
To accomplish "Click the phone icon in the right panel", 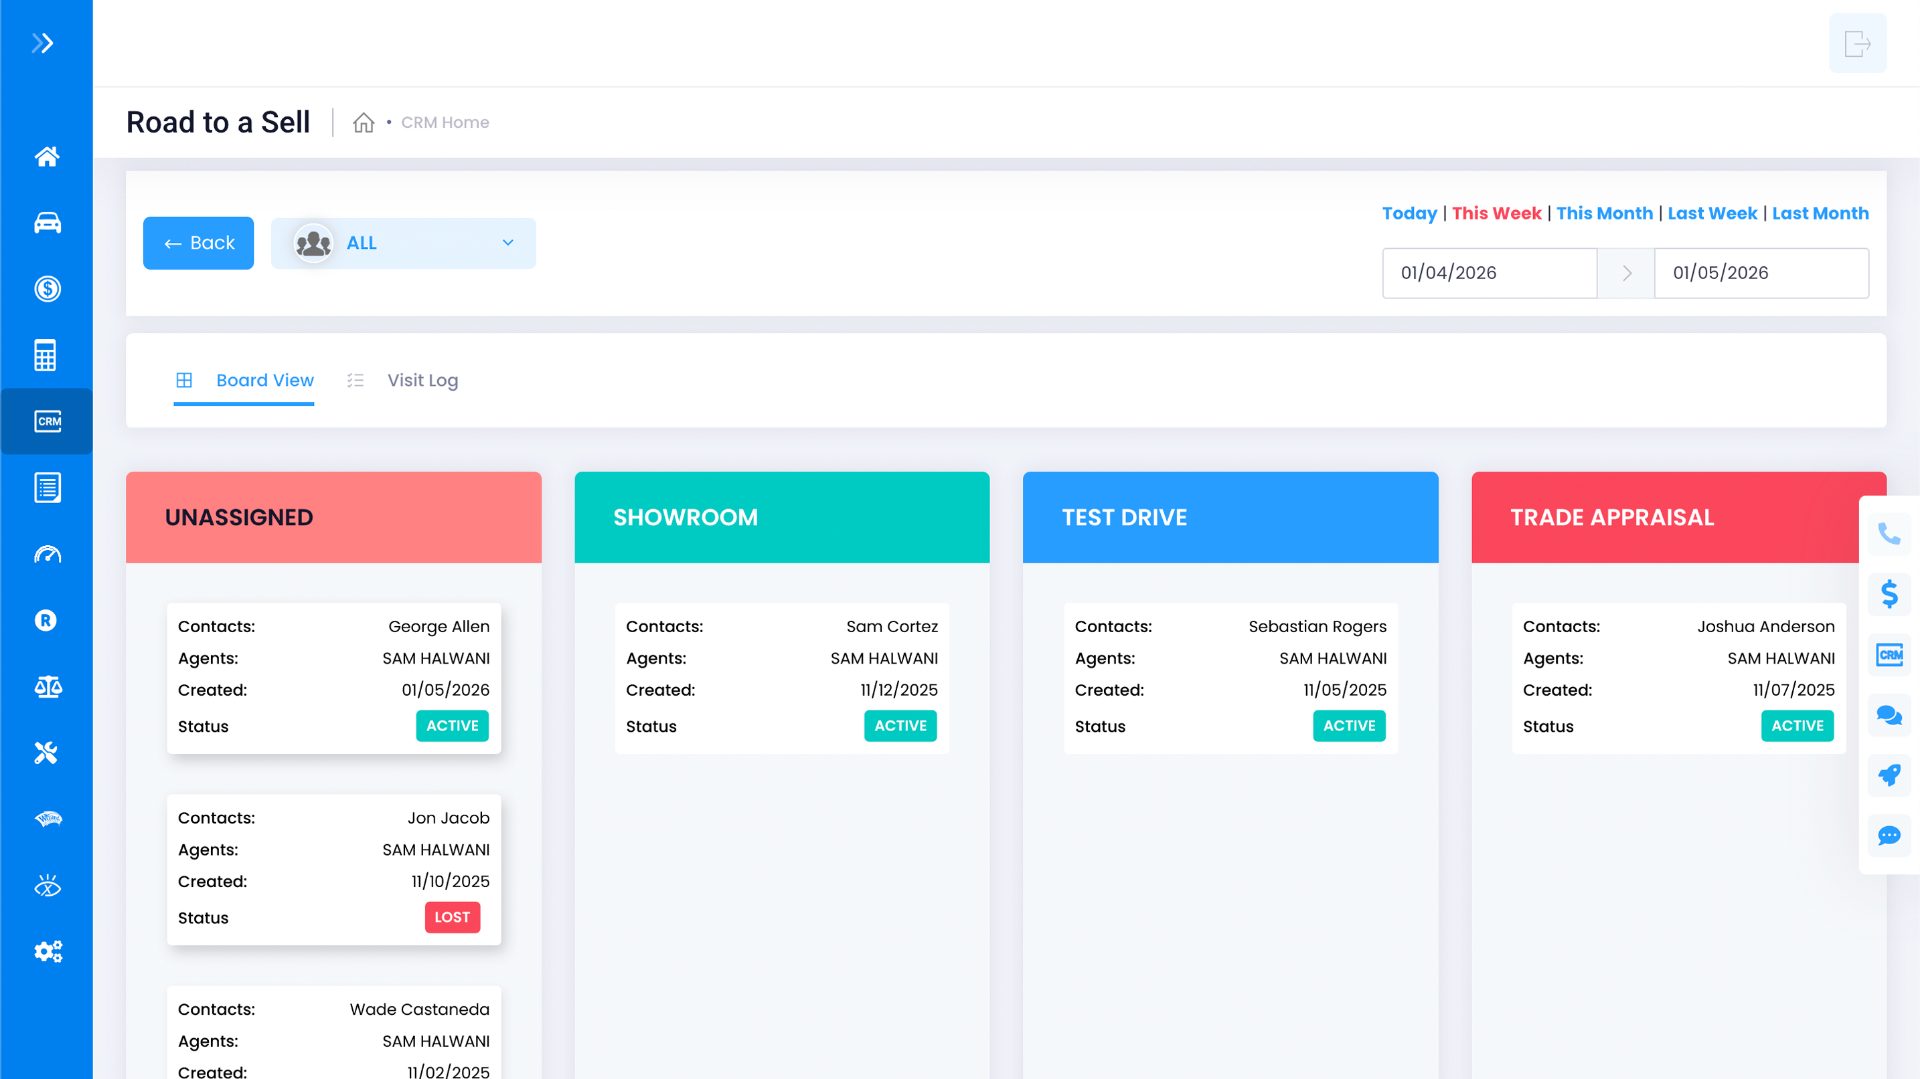I will [x=1889, y=534].
